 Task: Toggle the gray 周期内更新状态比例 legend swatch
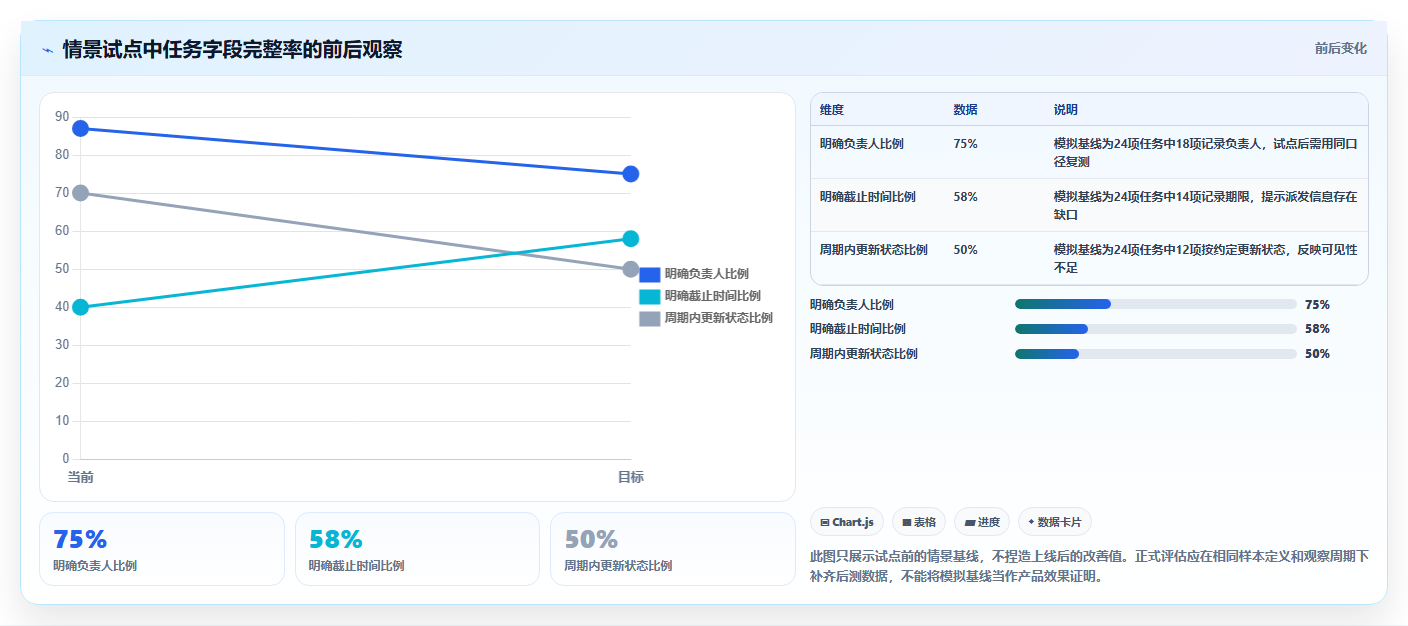pyautogui.click(x=650, y=318)
